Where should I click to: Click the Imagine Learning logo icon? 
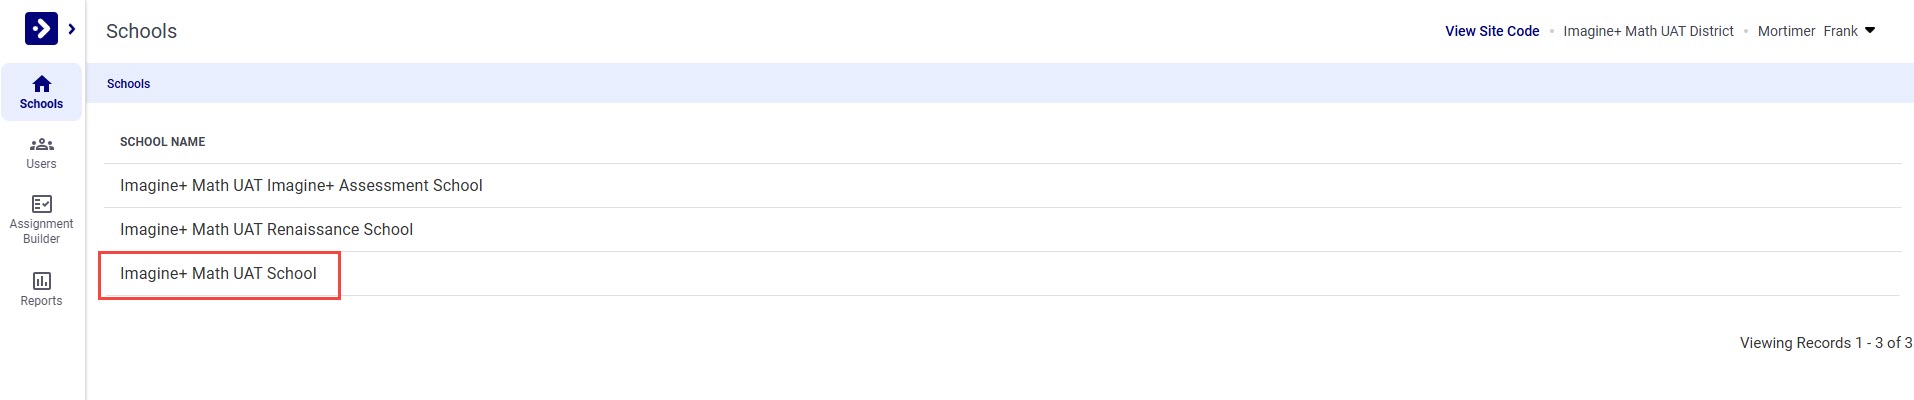click(41, 29)
